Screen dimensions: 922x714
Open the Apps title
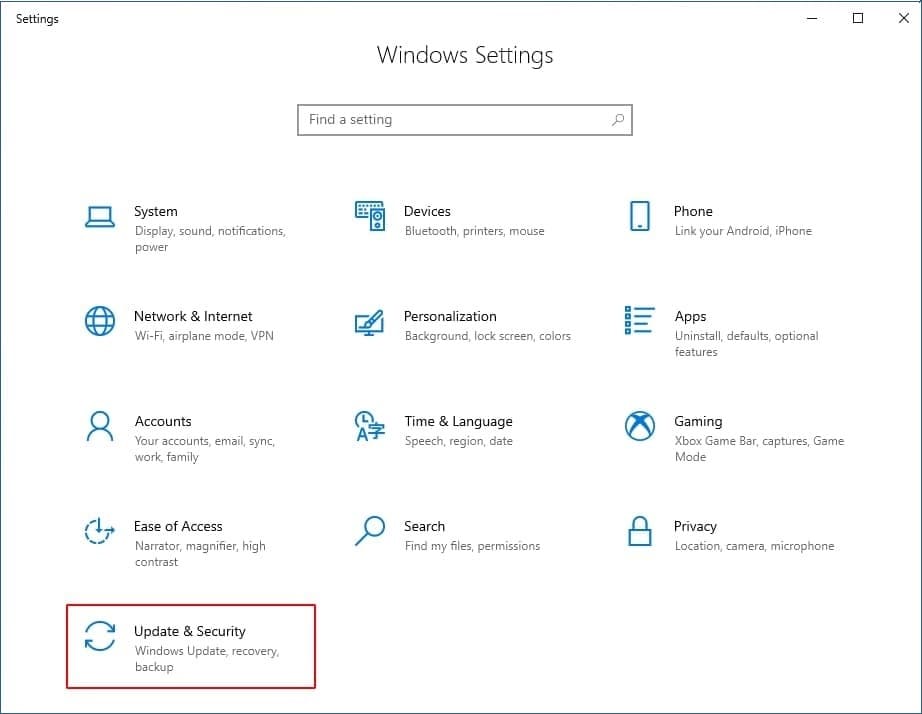pos(690,317)
